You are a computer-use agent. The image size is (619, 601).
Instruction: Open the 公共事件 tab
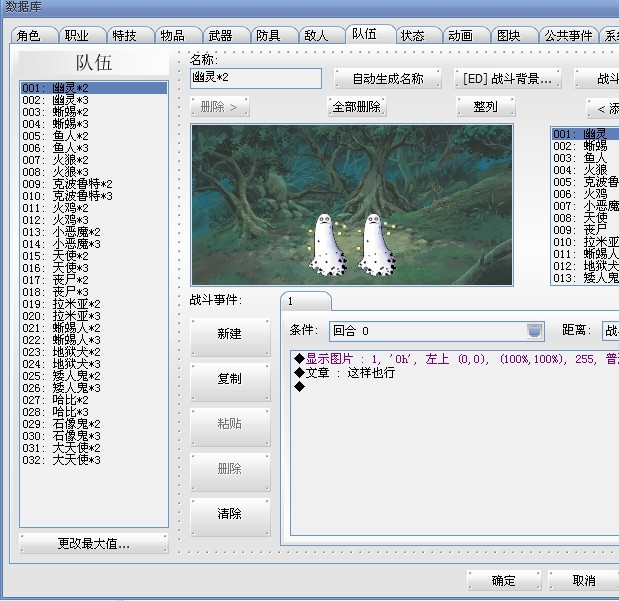pos(568,36)
